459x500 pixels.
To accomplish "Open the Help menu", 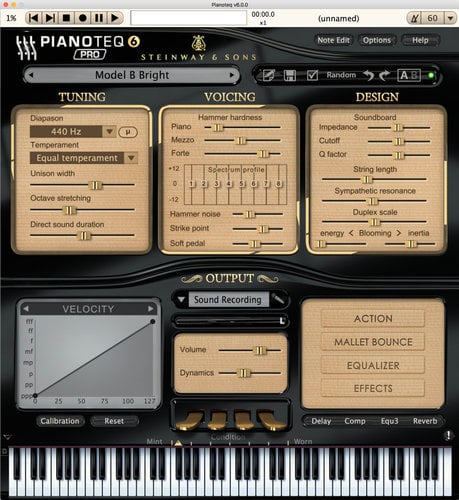I will coord(420,40).
